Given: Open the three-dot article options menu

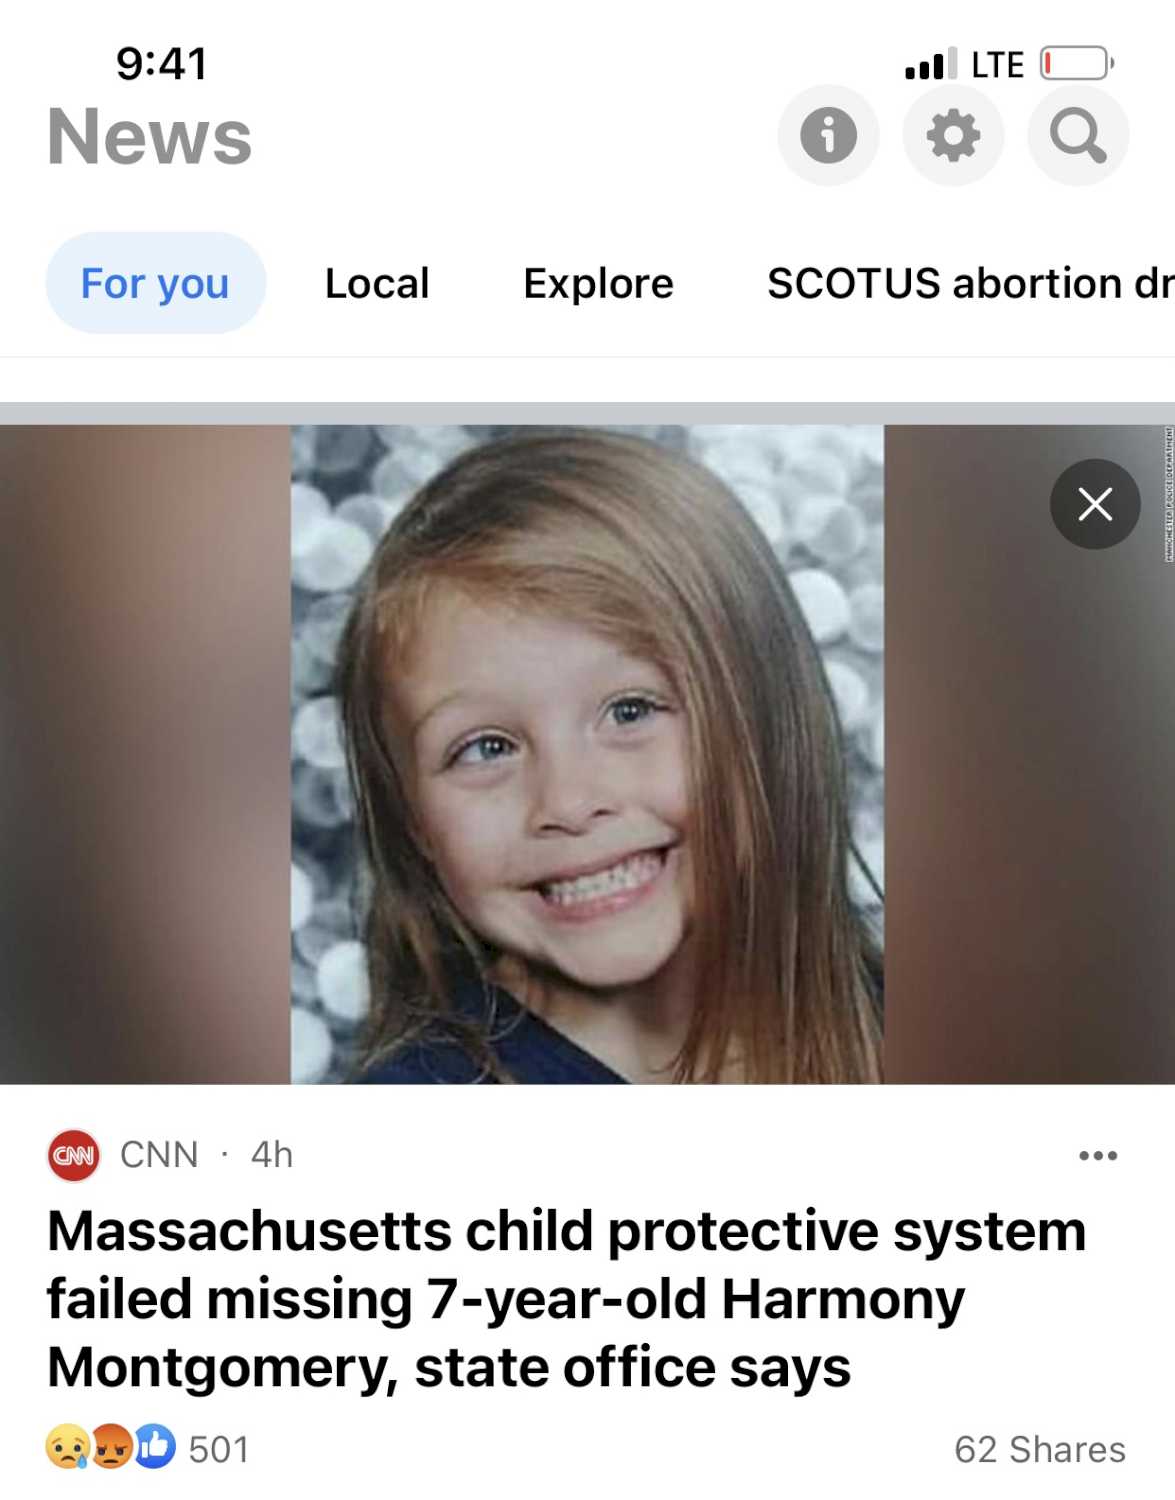Looking at the screenshot, I should [x=1098, y=1155].
